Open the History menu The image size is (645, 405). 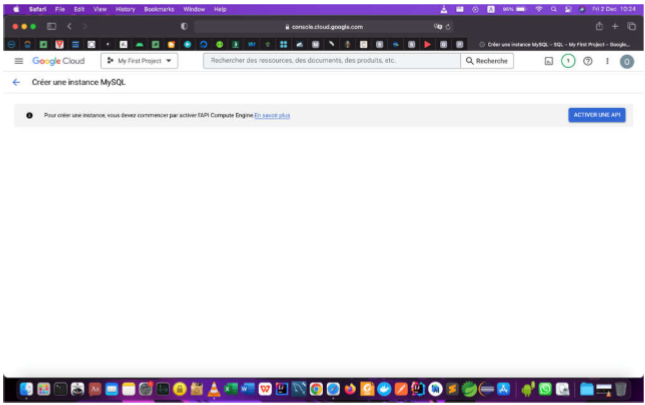[125, 9]
